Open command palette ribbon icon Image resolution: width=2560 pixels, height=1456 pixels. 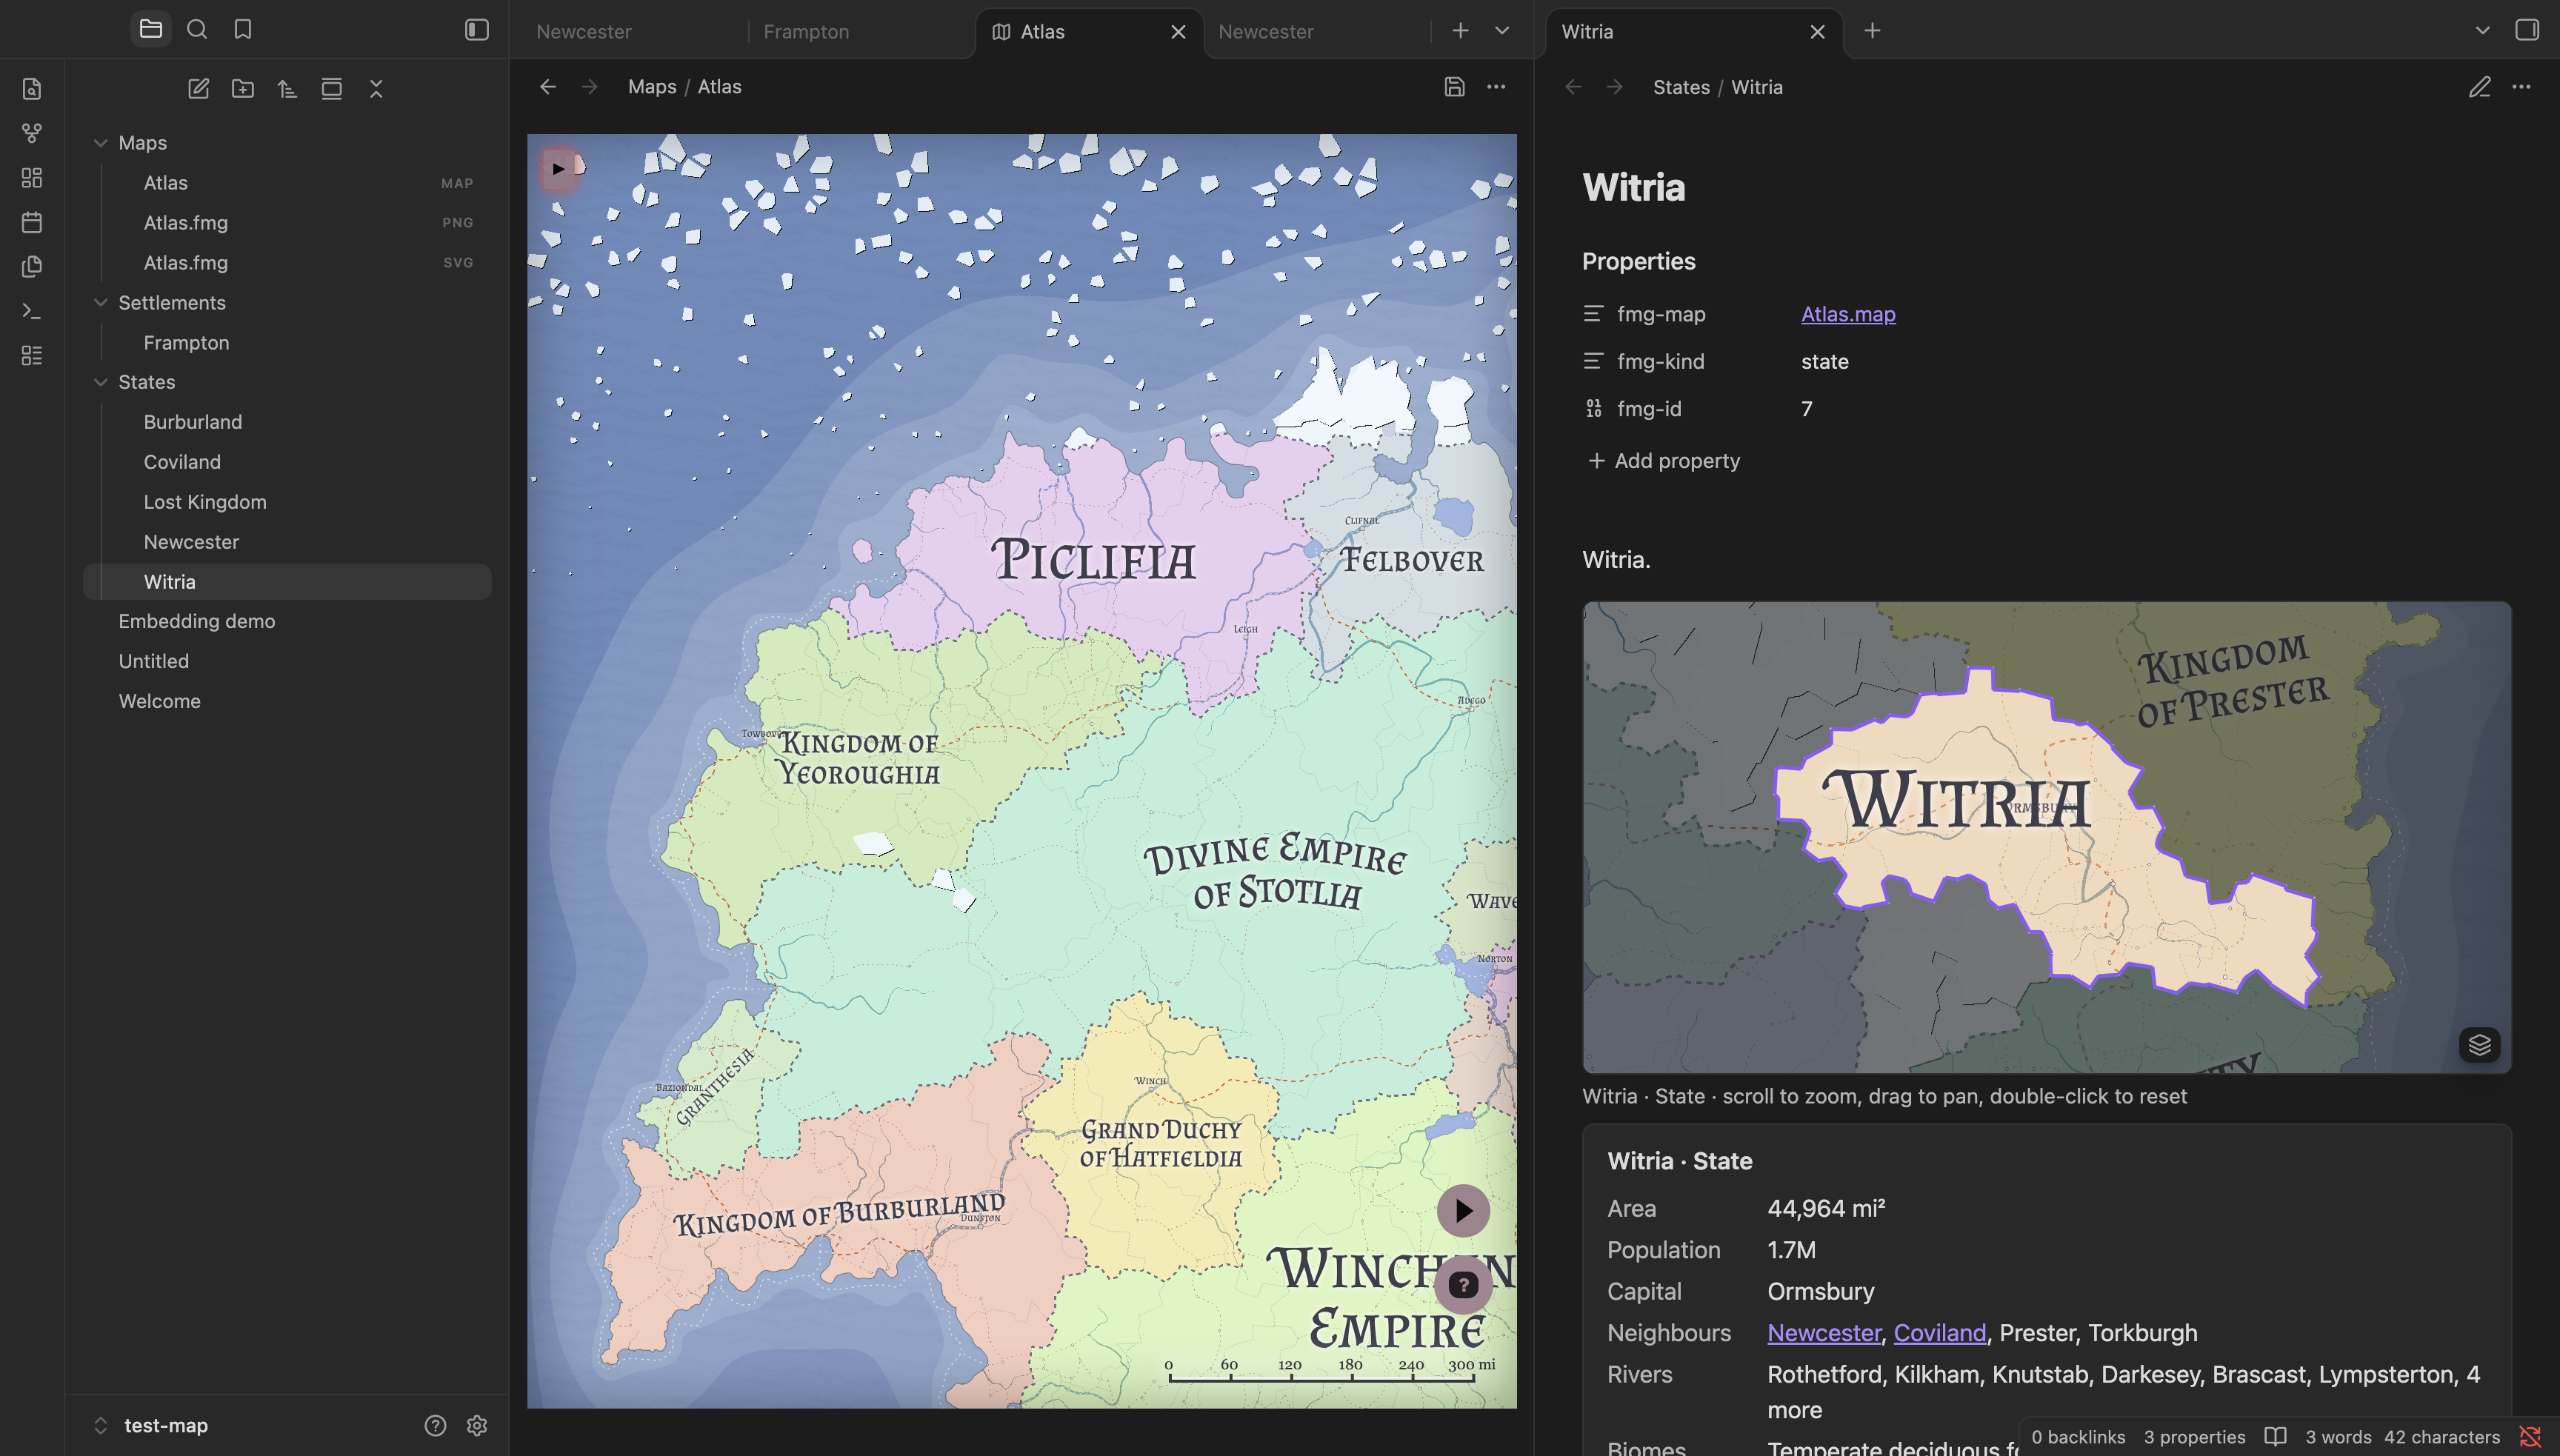[x=32, y=311]
